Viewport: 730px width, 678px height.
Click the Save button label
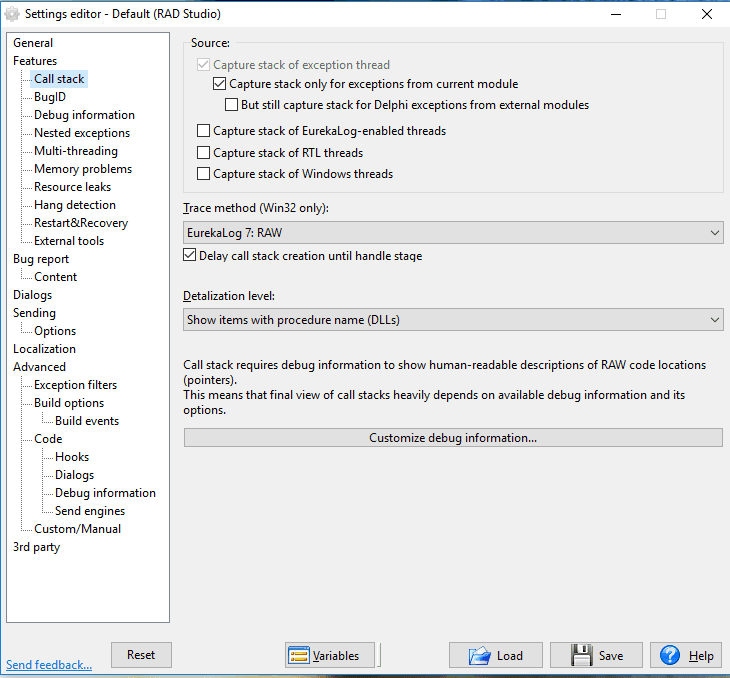point(611,656)
